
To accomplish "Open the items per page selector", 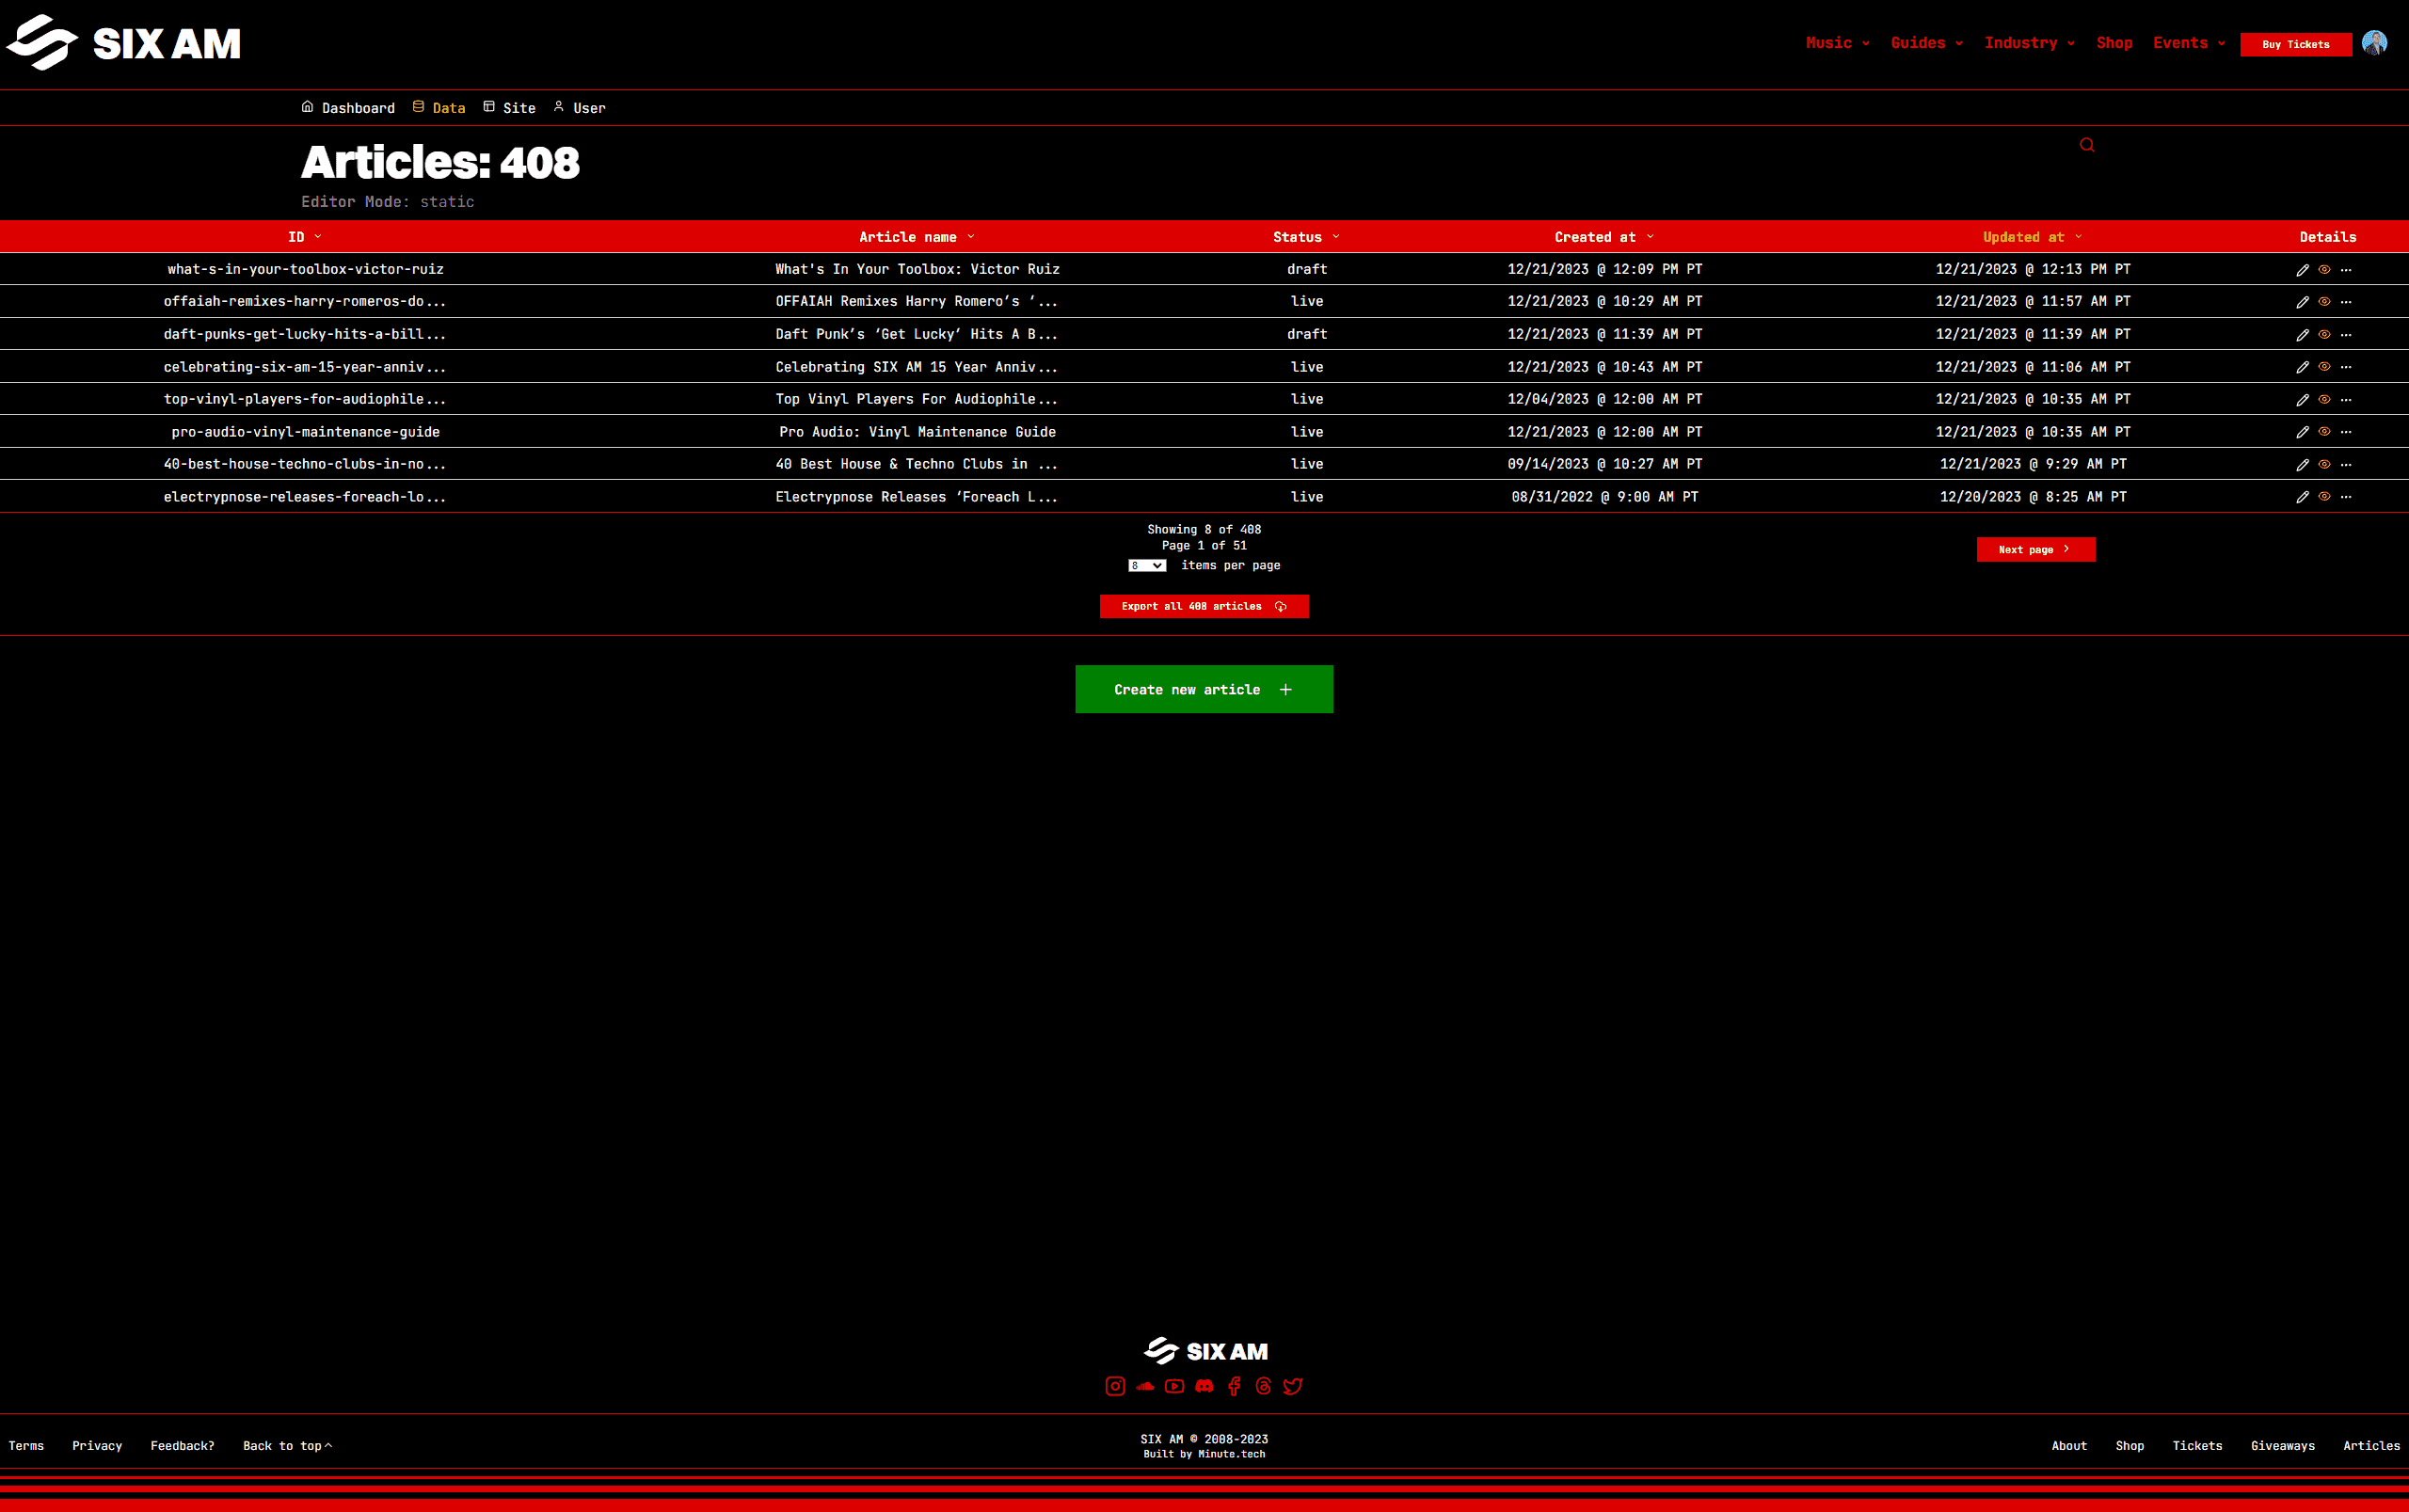I will coord(1147,566).
